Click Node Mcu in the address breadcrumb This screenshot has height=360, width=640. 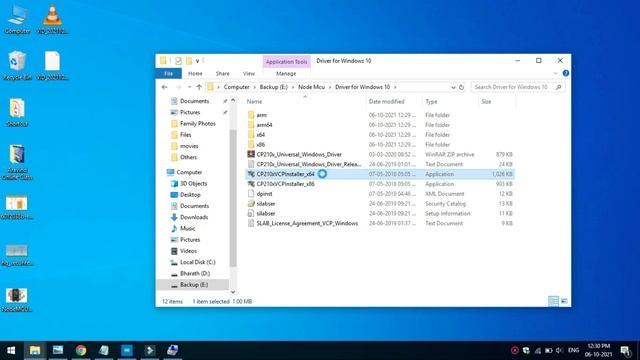(x=311, y=87)
